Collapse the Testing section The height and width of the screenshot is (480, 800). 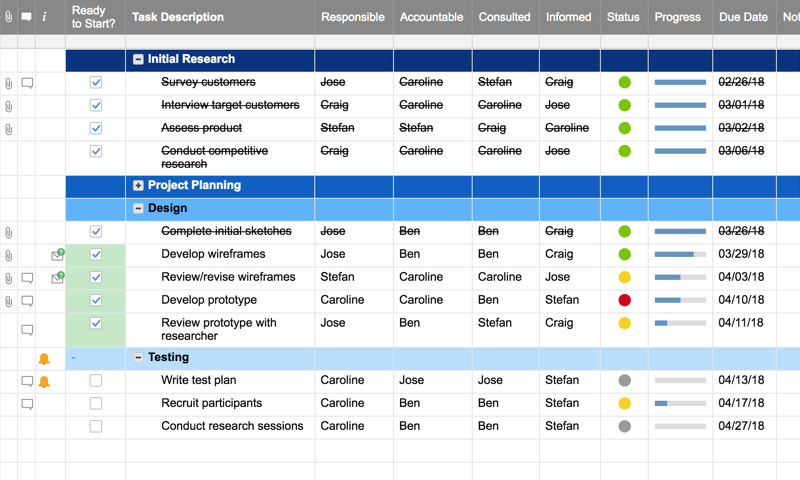point(138,358)
